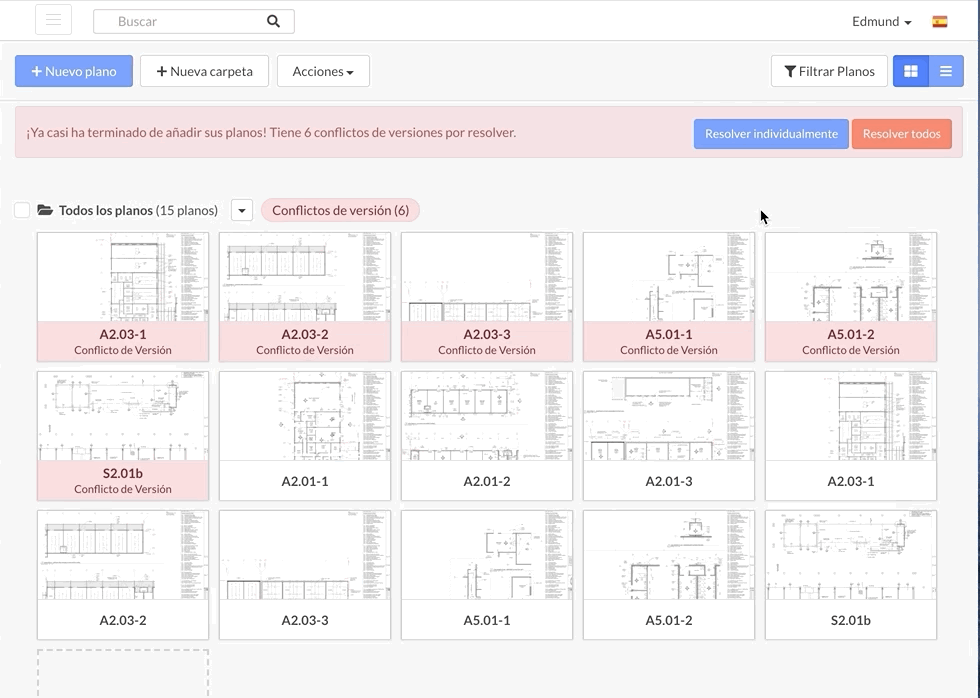980x698 pixels.
Task: Click the Spanish flag language icon
Action: [x=940, y=21]
